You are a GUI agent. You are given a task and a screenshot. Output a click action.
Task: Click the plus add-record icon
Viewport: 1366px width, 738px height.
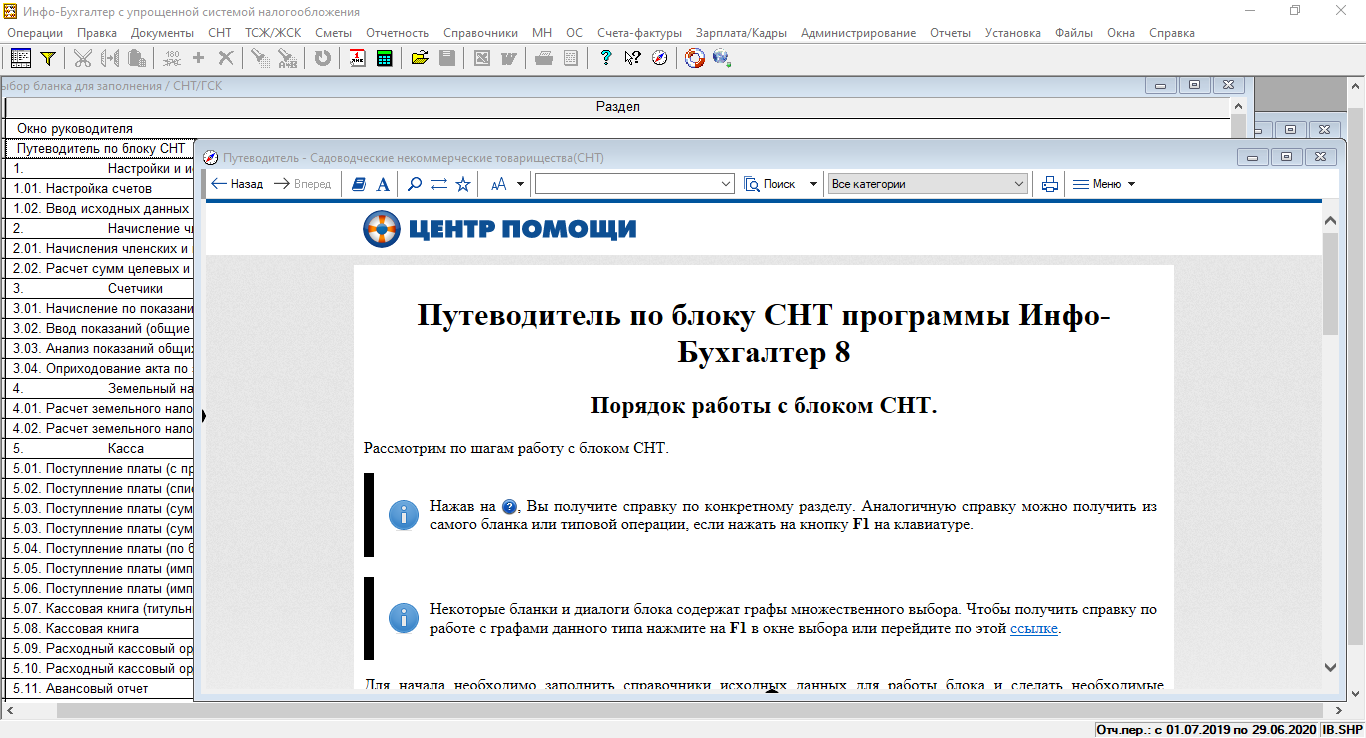pyautogui.click(x=198, y=58)
